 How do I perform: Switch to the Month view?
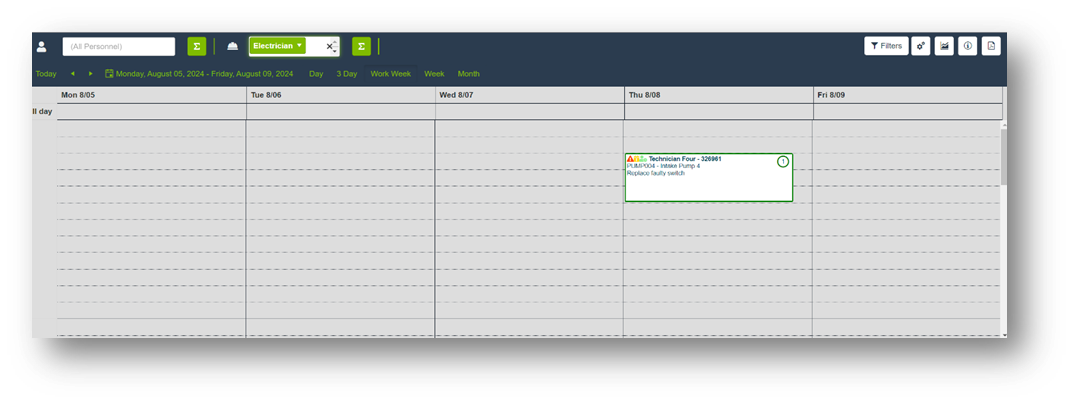(468, 74)
